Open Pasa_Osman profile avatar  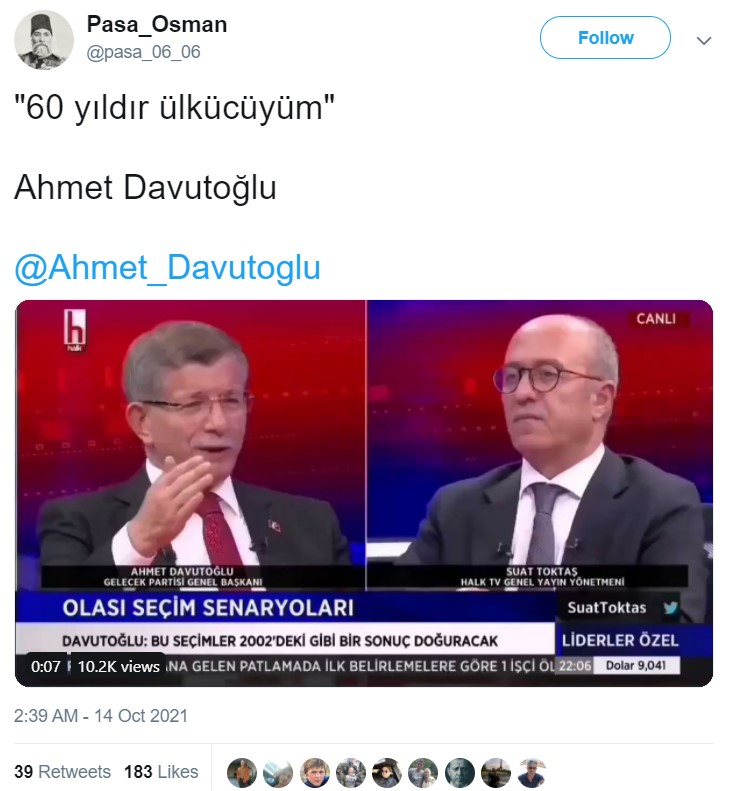(x=44, y=39)
